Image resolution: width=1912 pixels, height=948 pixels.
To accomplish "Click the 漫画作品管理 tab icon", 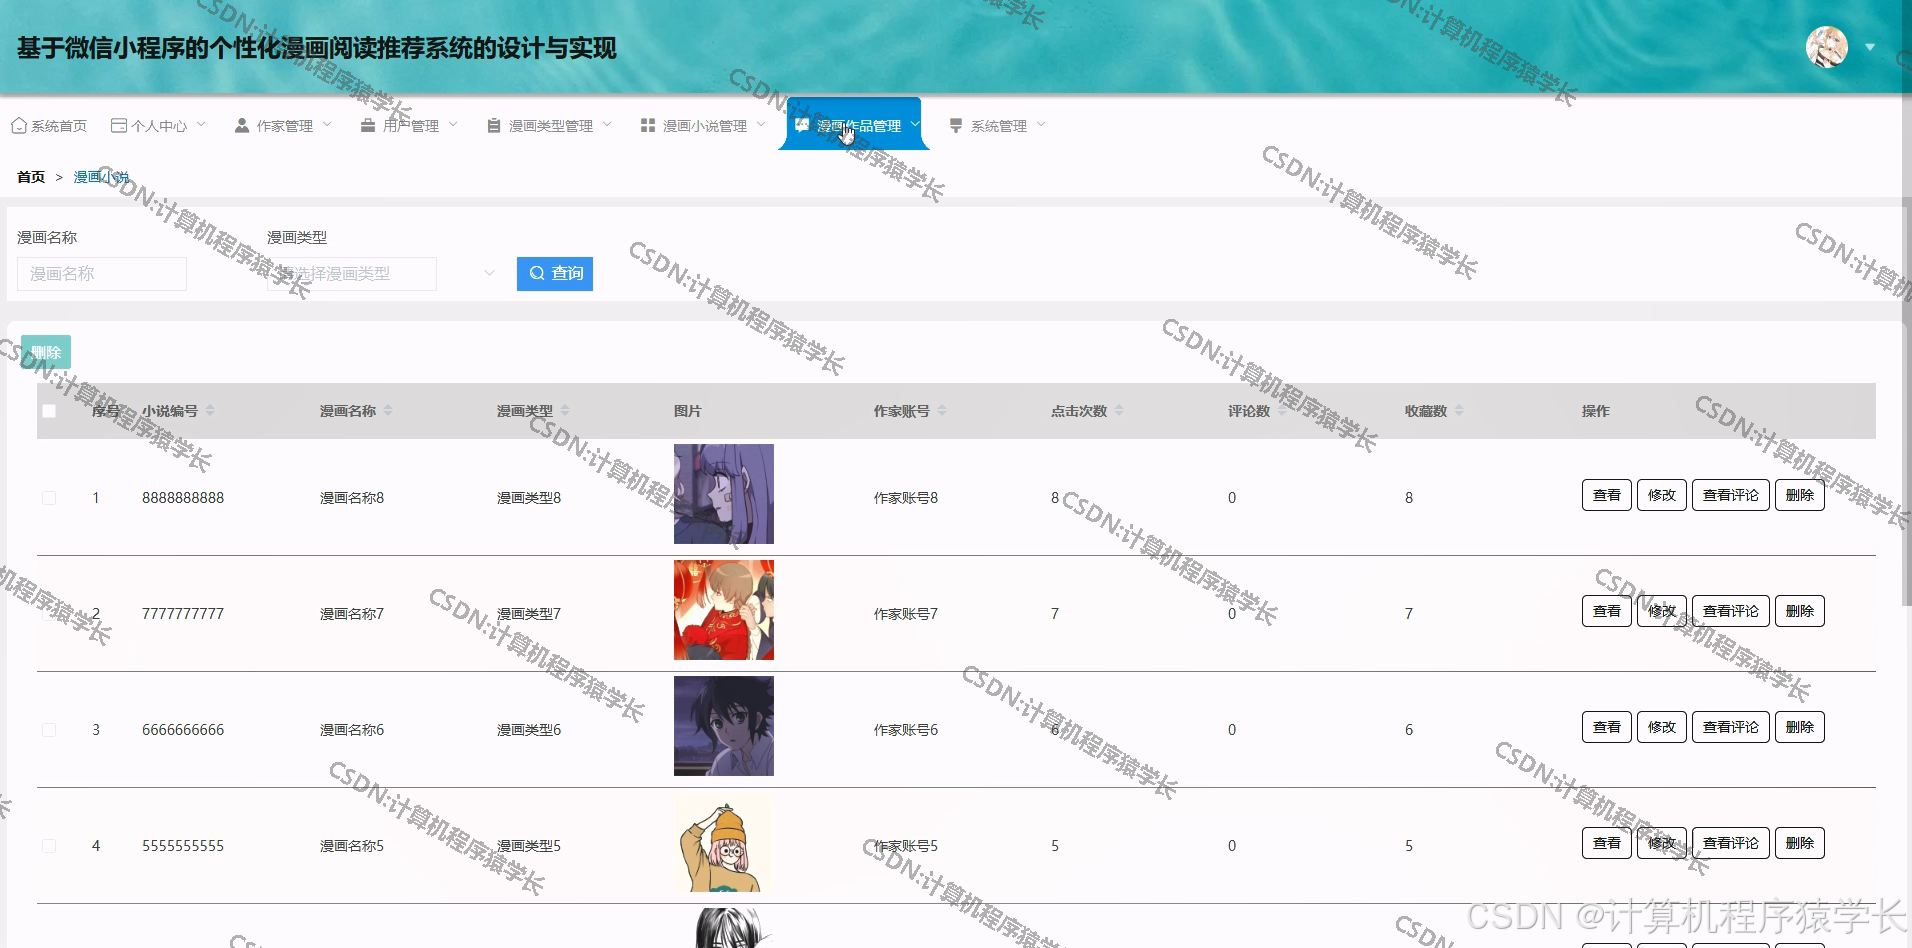I will click(802, 125).
